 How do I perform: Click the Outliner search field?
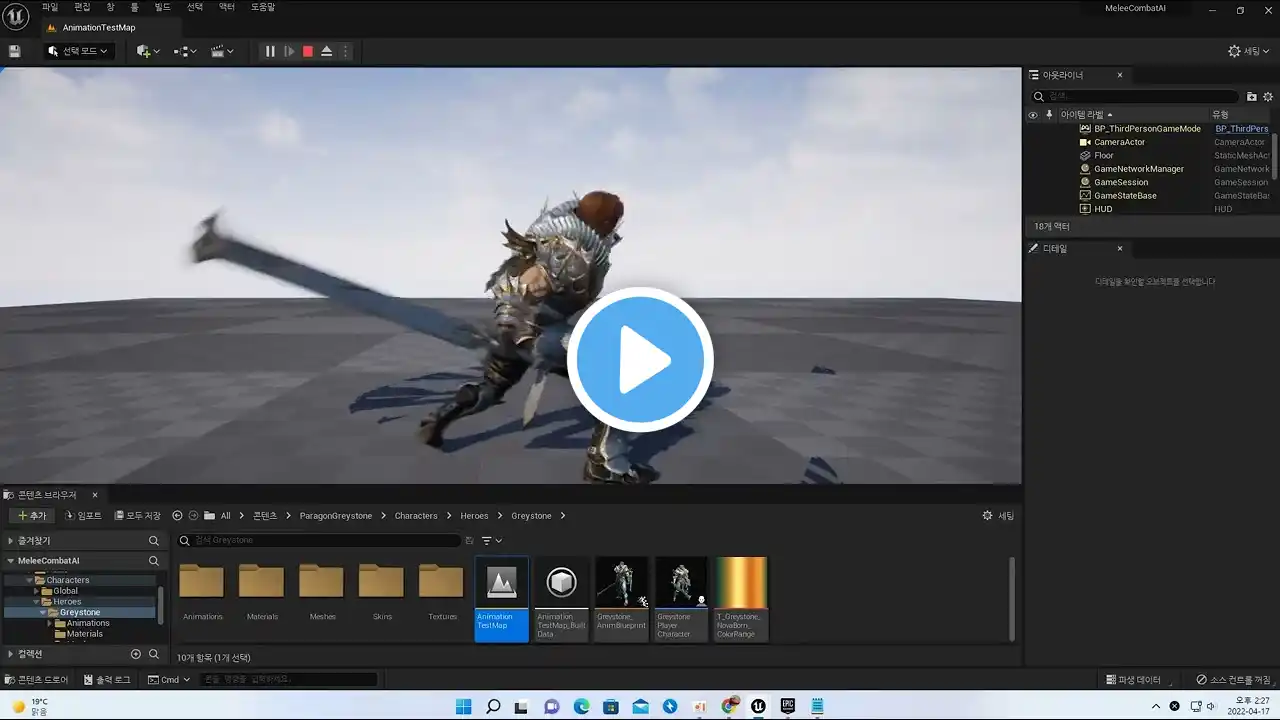(1135, 96)
